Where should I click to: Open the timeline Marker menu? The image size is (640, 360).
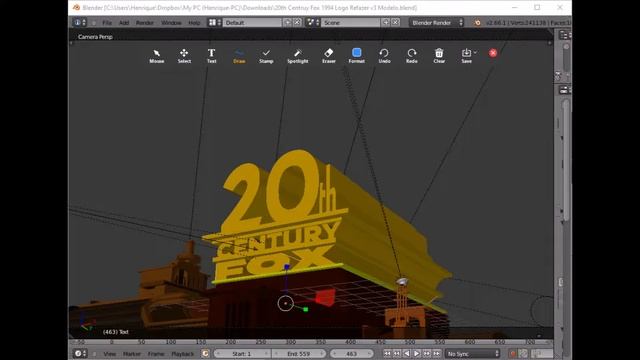pos(132,354)
